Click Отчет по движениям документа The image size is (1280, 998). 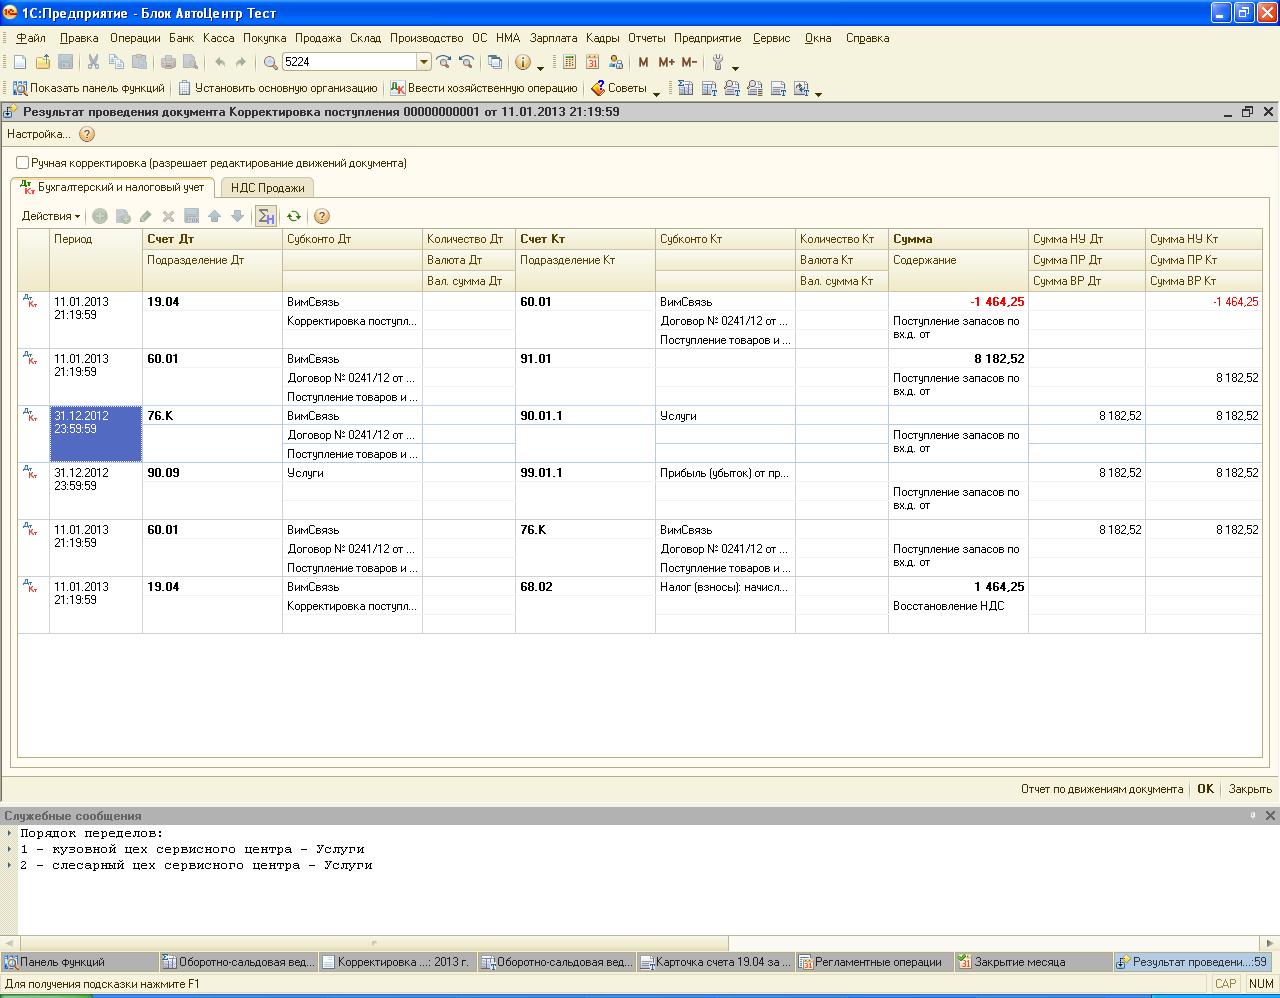click(x=1101, y=789)
